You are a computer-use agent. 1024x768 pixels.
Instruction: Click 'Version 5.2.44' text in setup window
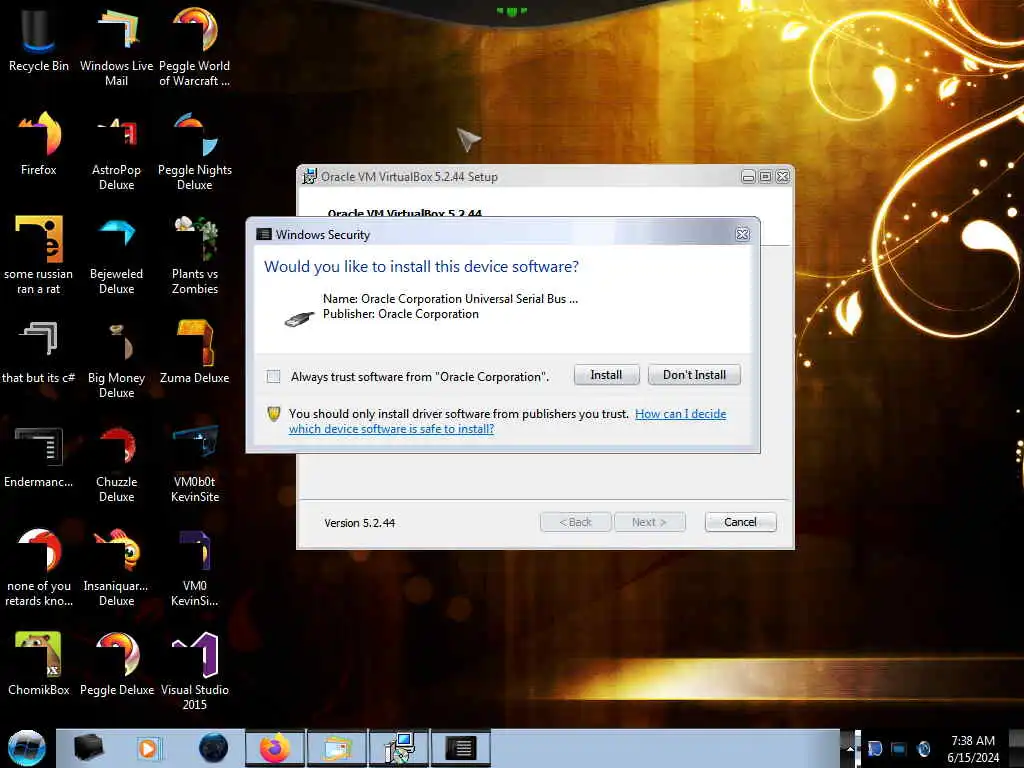point(359,522)
